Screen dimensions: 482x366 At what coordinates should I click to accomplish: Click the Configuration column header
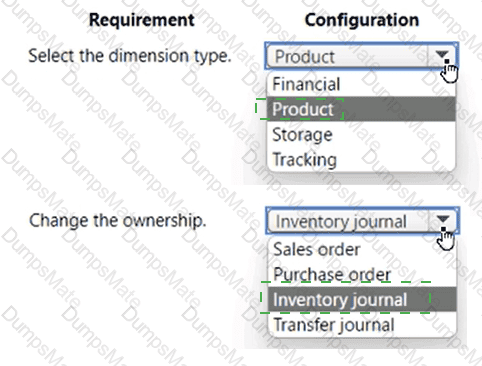362,20
